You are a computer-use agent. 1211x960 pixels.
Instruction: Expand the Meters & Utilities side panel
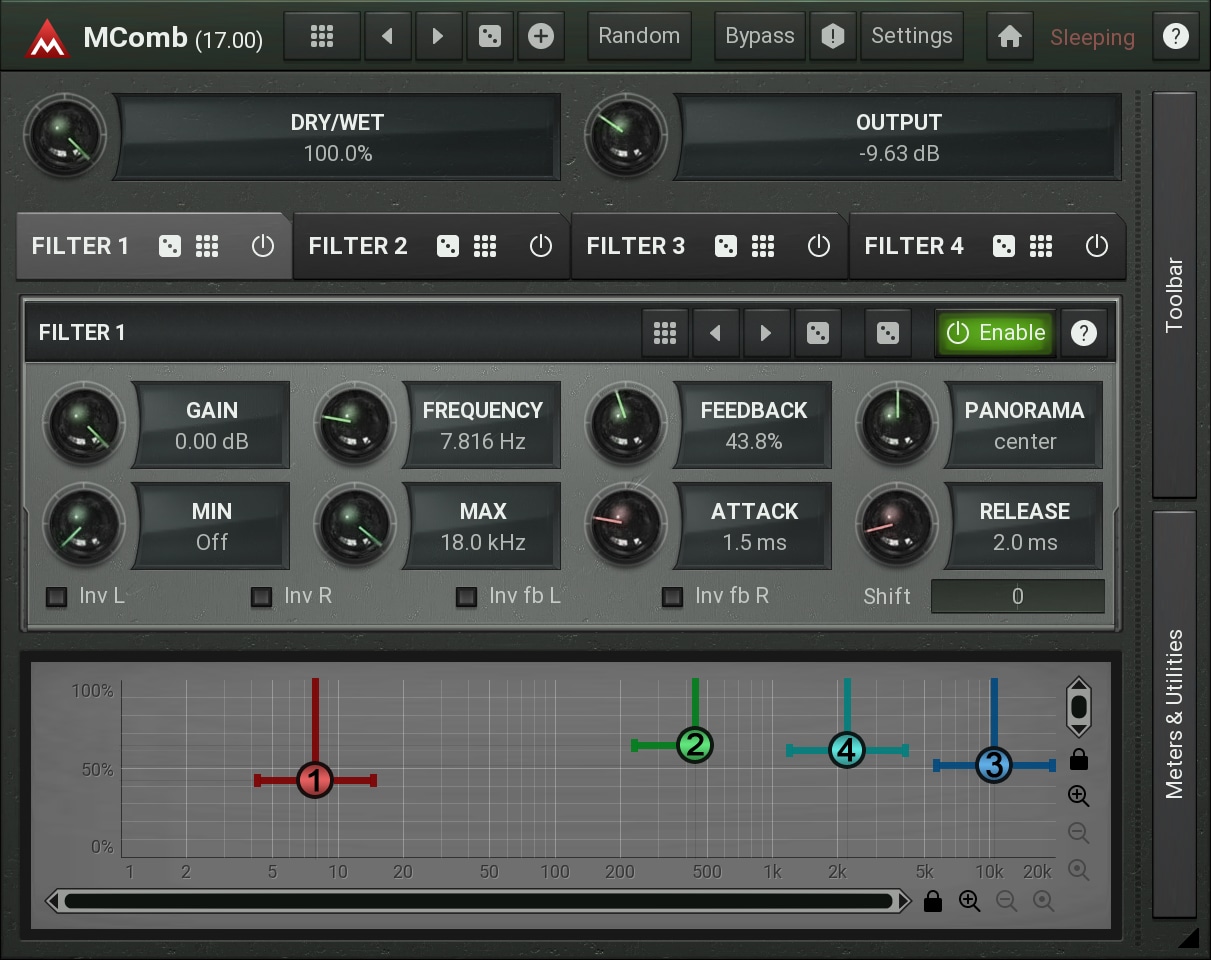[1174, 713]
